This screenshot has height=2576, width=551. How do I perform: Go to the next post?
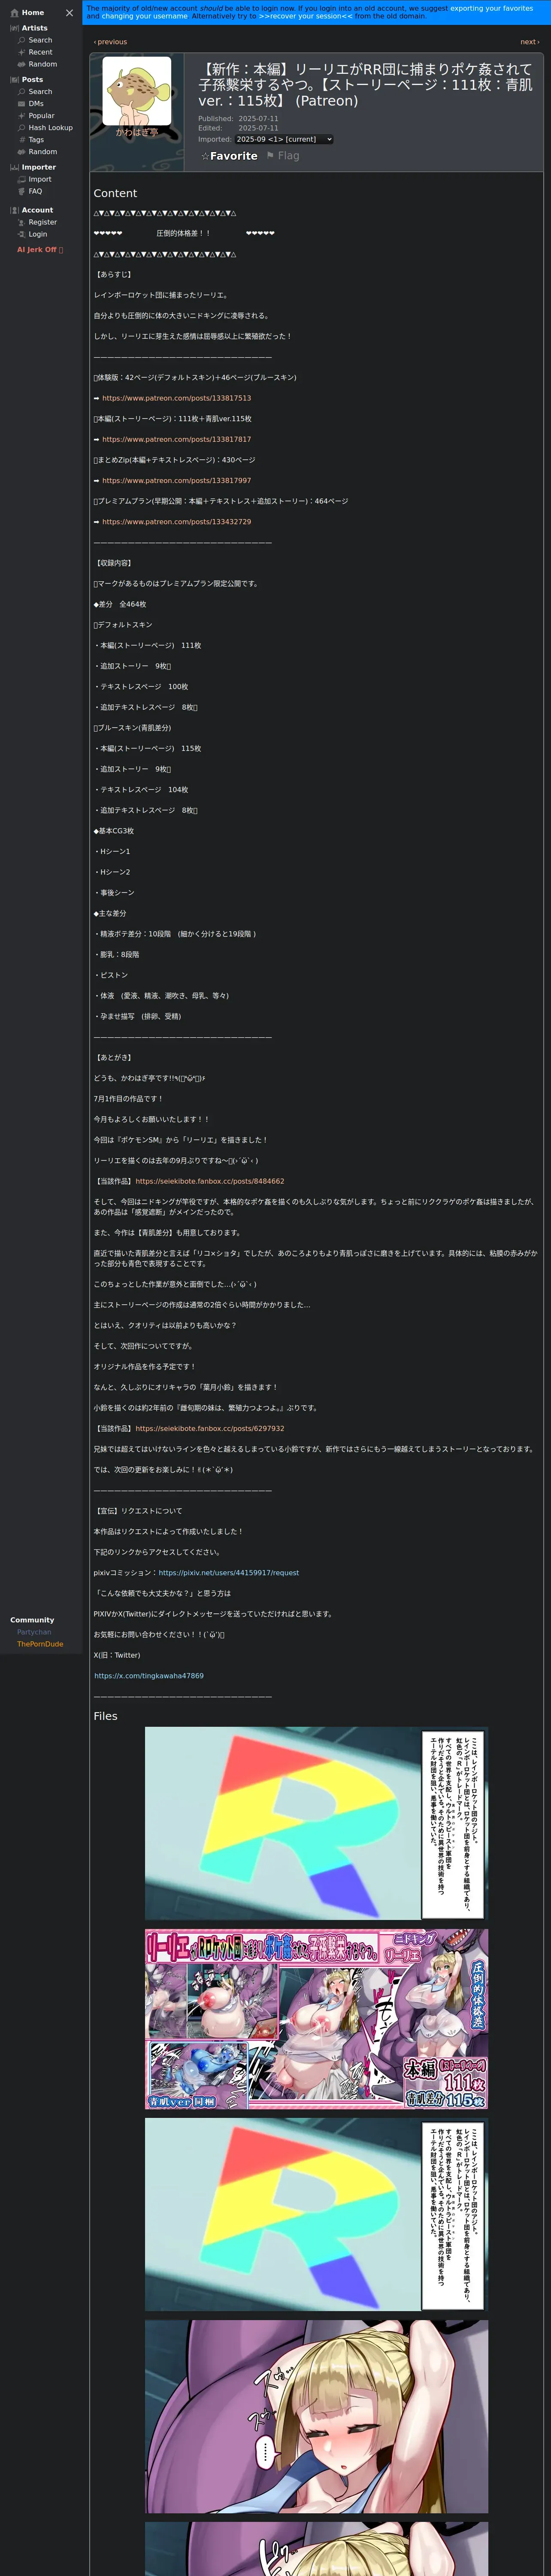tap(529, 42)
